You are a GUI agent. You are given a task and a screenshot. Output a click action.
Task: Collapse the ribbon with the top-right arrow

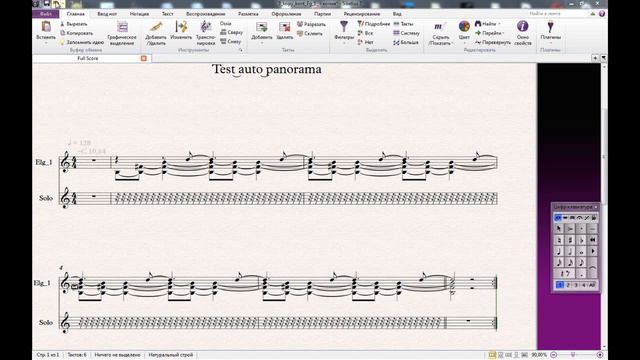click(x=593, y=14)
